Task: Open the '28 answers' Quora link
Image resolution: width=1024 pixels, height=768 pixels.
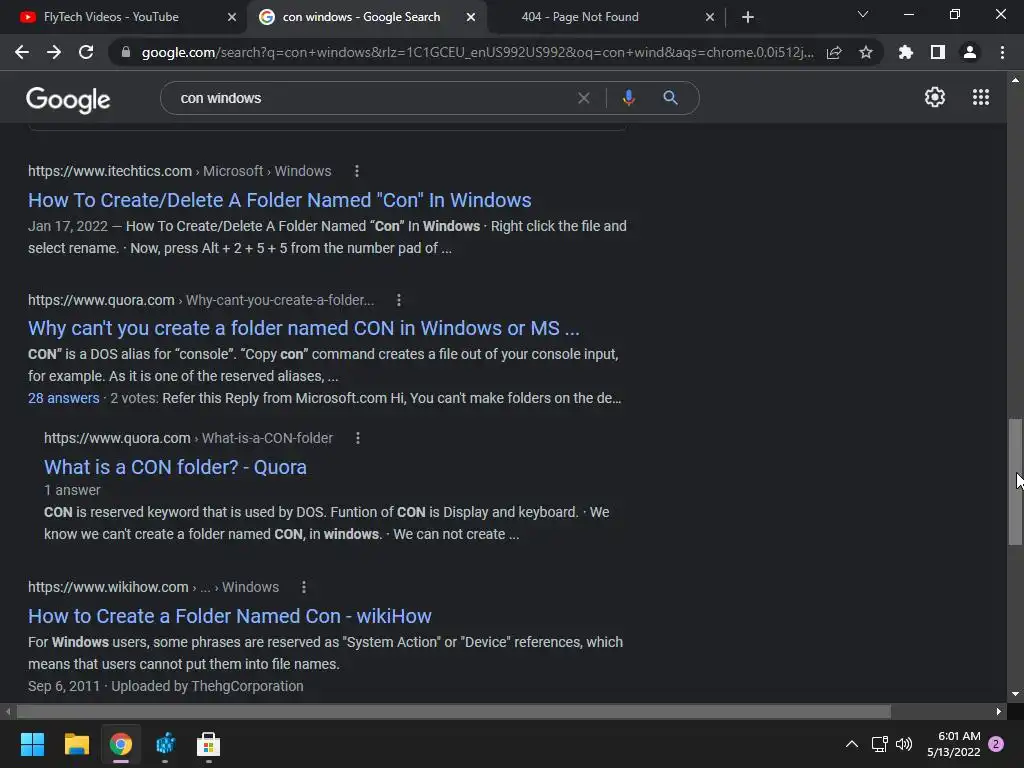Action: (x=63, y=398)
